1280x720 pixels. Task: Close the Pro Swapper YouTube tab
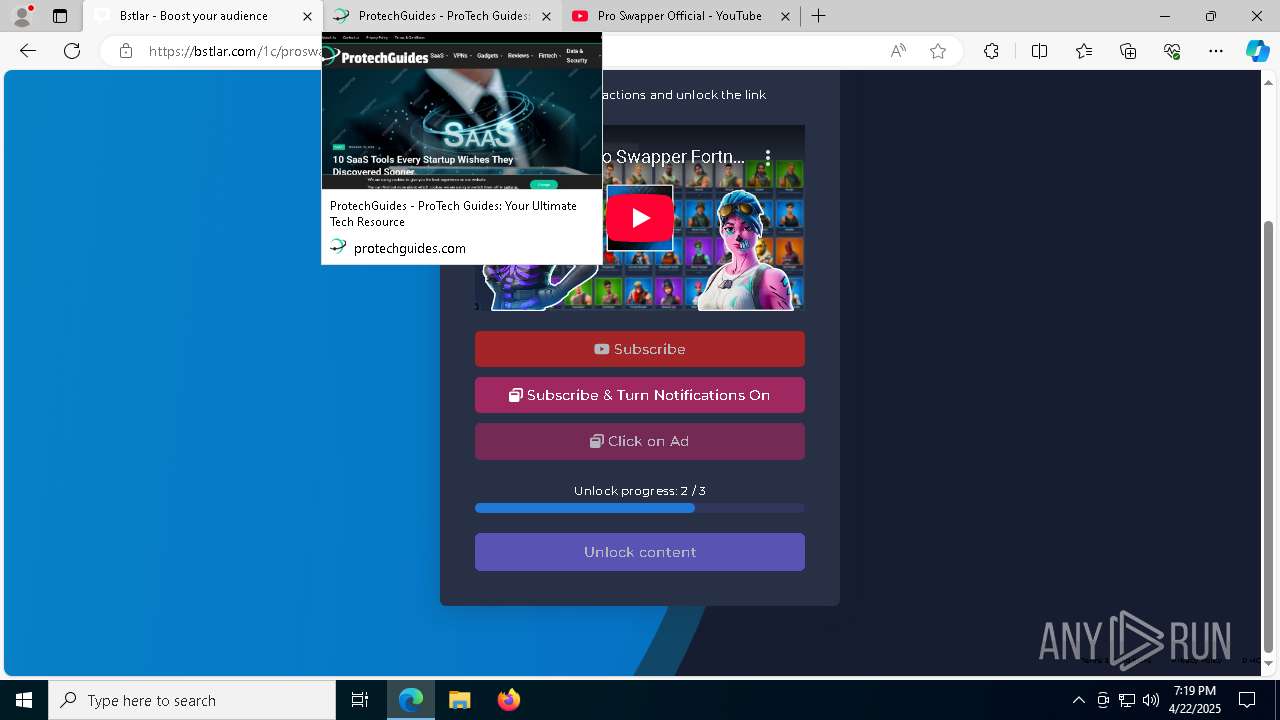click(785, 16)
